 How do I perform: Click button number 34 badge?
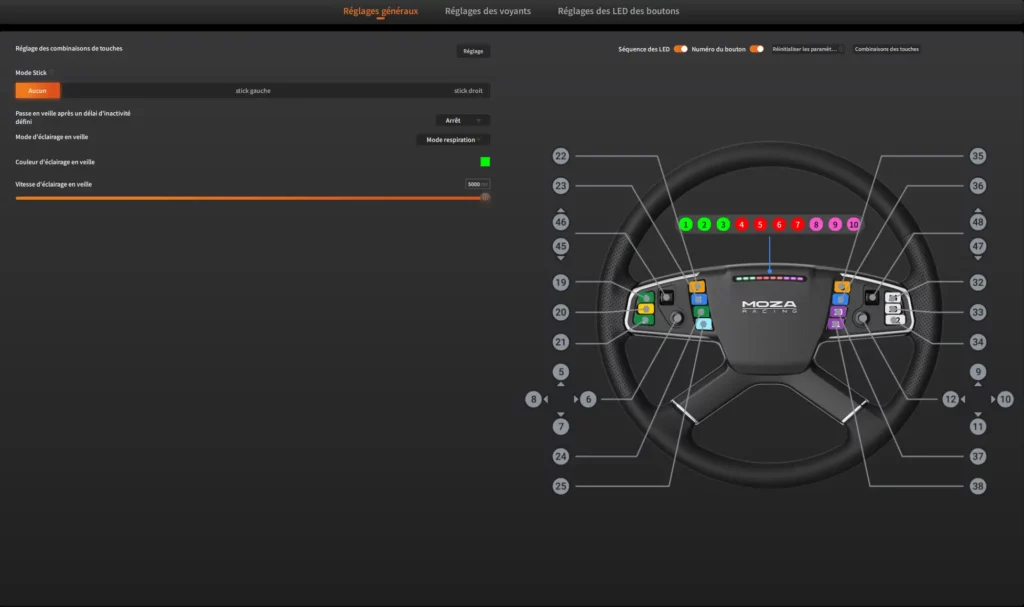click(978, 342)
